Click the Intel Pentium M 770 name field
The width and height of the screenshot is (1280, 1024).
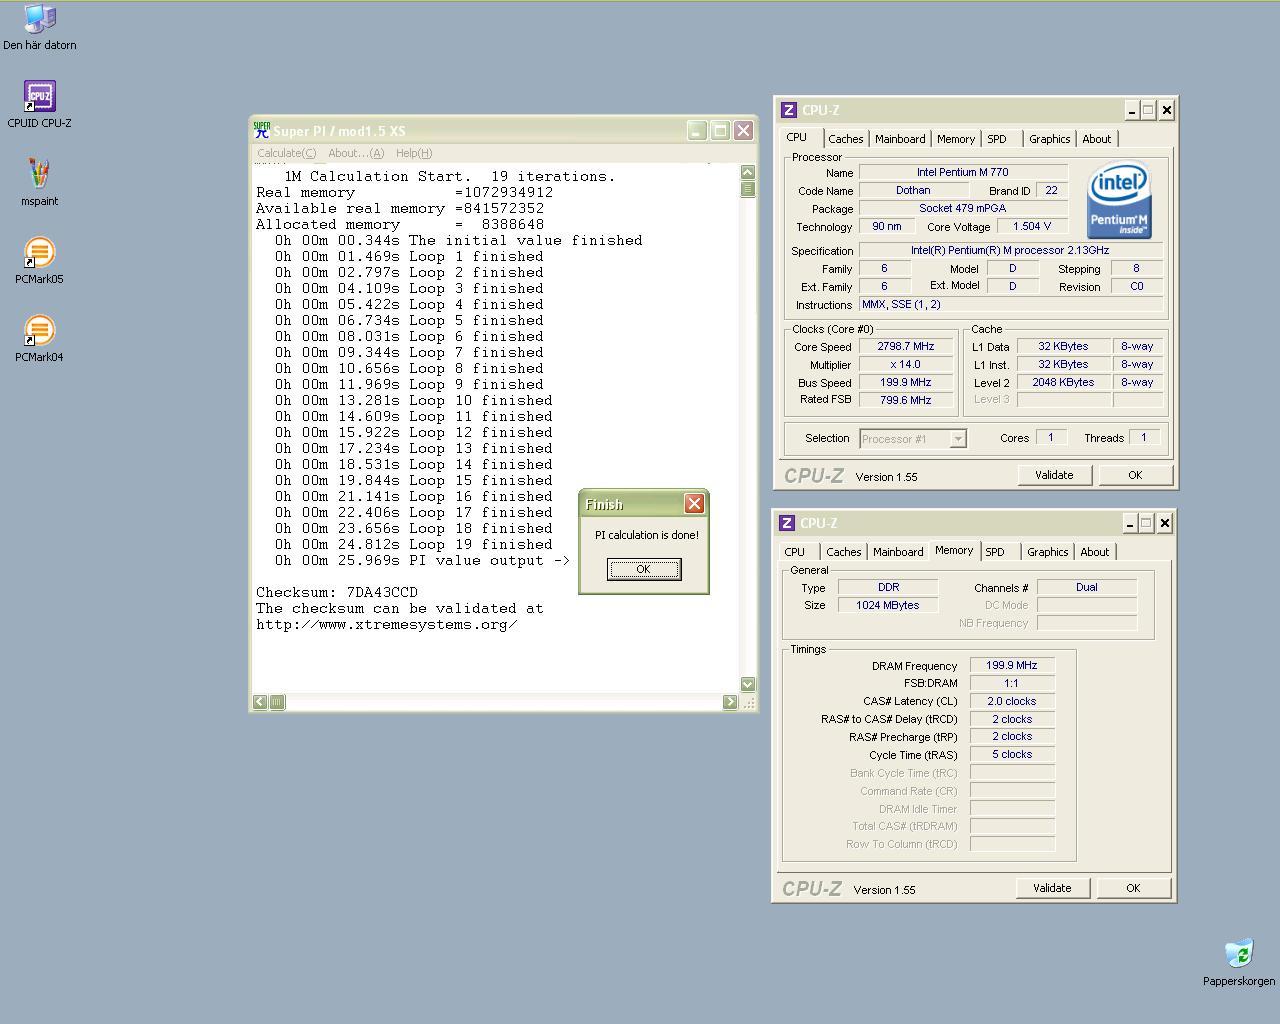point(963,172)
